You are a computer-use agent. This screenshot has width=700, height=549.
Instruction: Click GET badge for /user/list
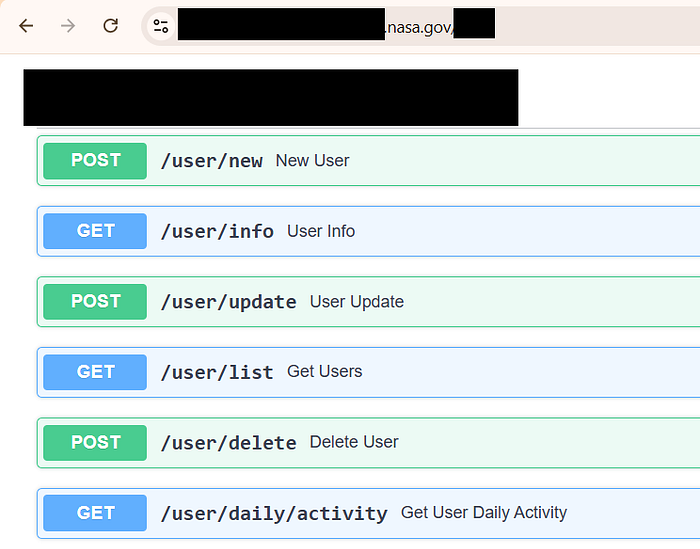pyautogui.click(x=95, y=372)
